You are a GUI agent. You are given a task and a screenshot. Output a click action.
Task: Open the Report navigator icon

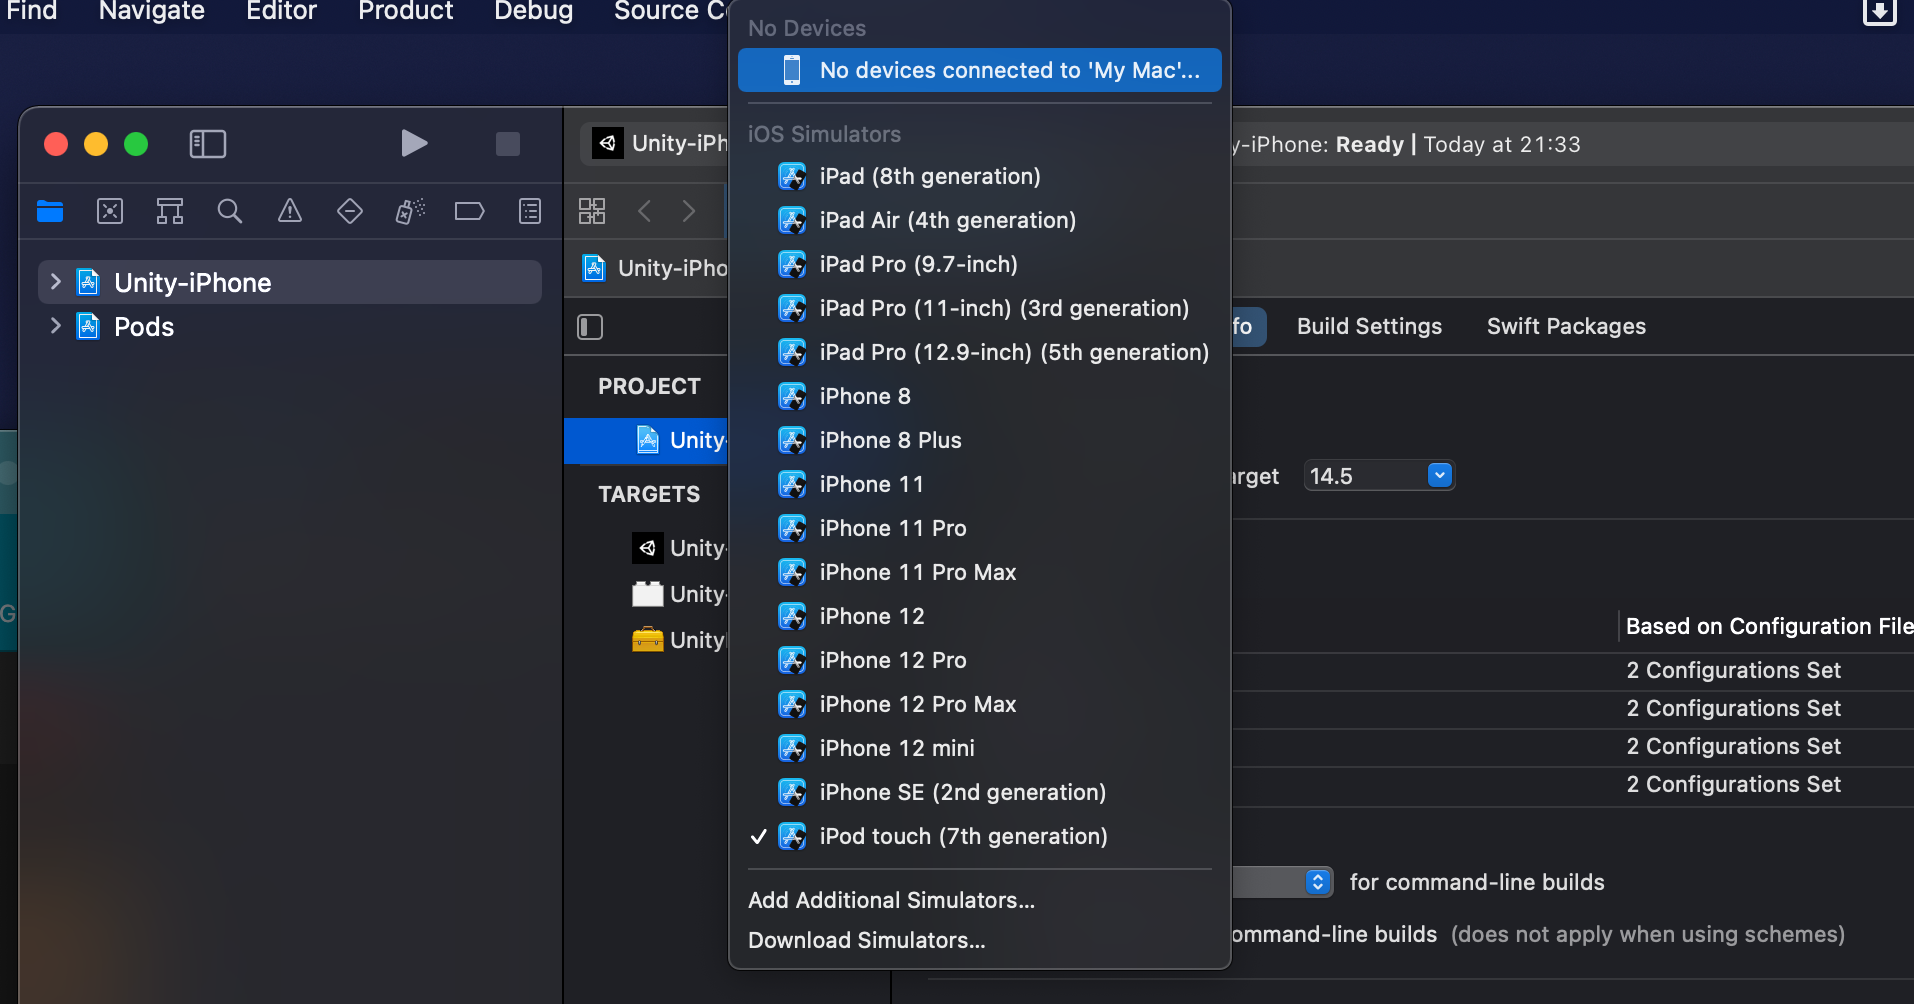(530, 211)
